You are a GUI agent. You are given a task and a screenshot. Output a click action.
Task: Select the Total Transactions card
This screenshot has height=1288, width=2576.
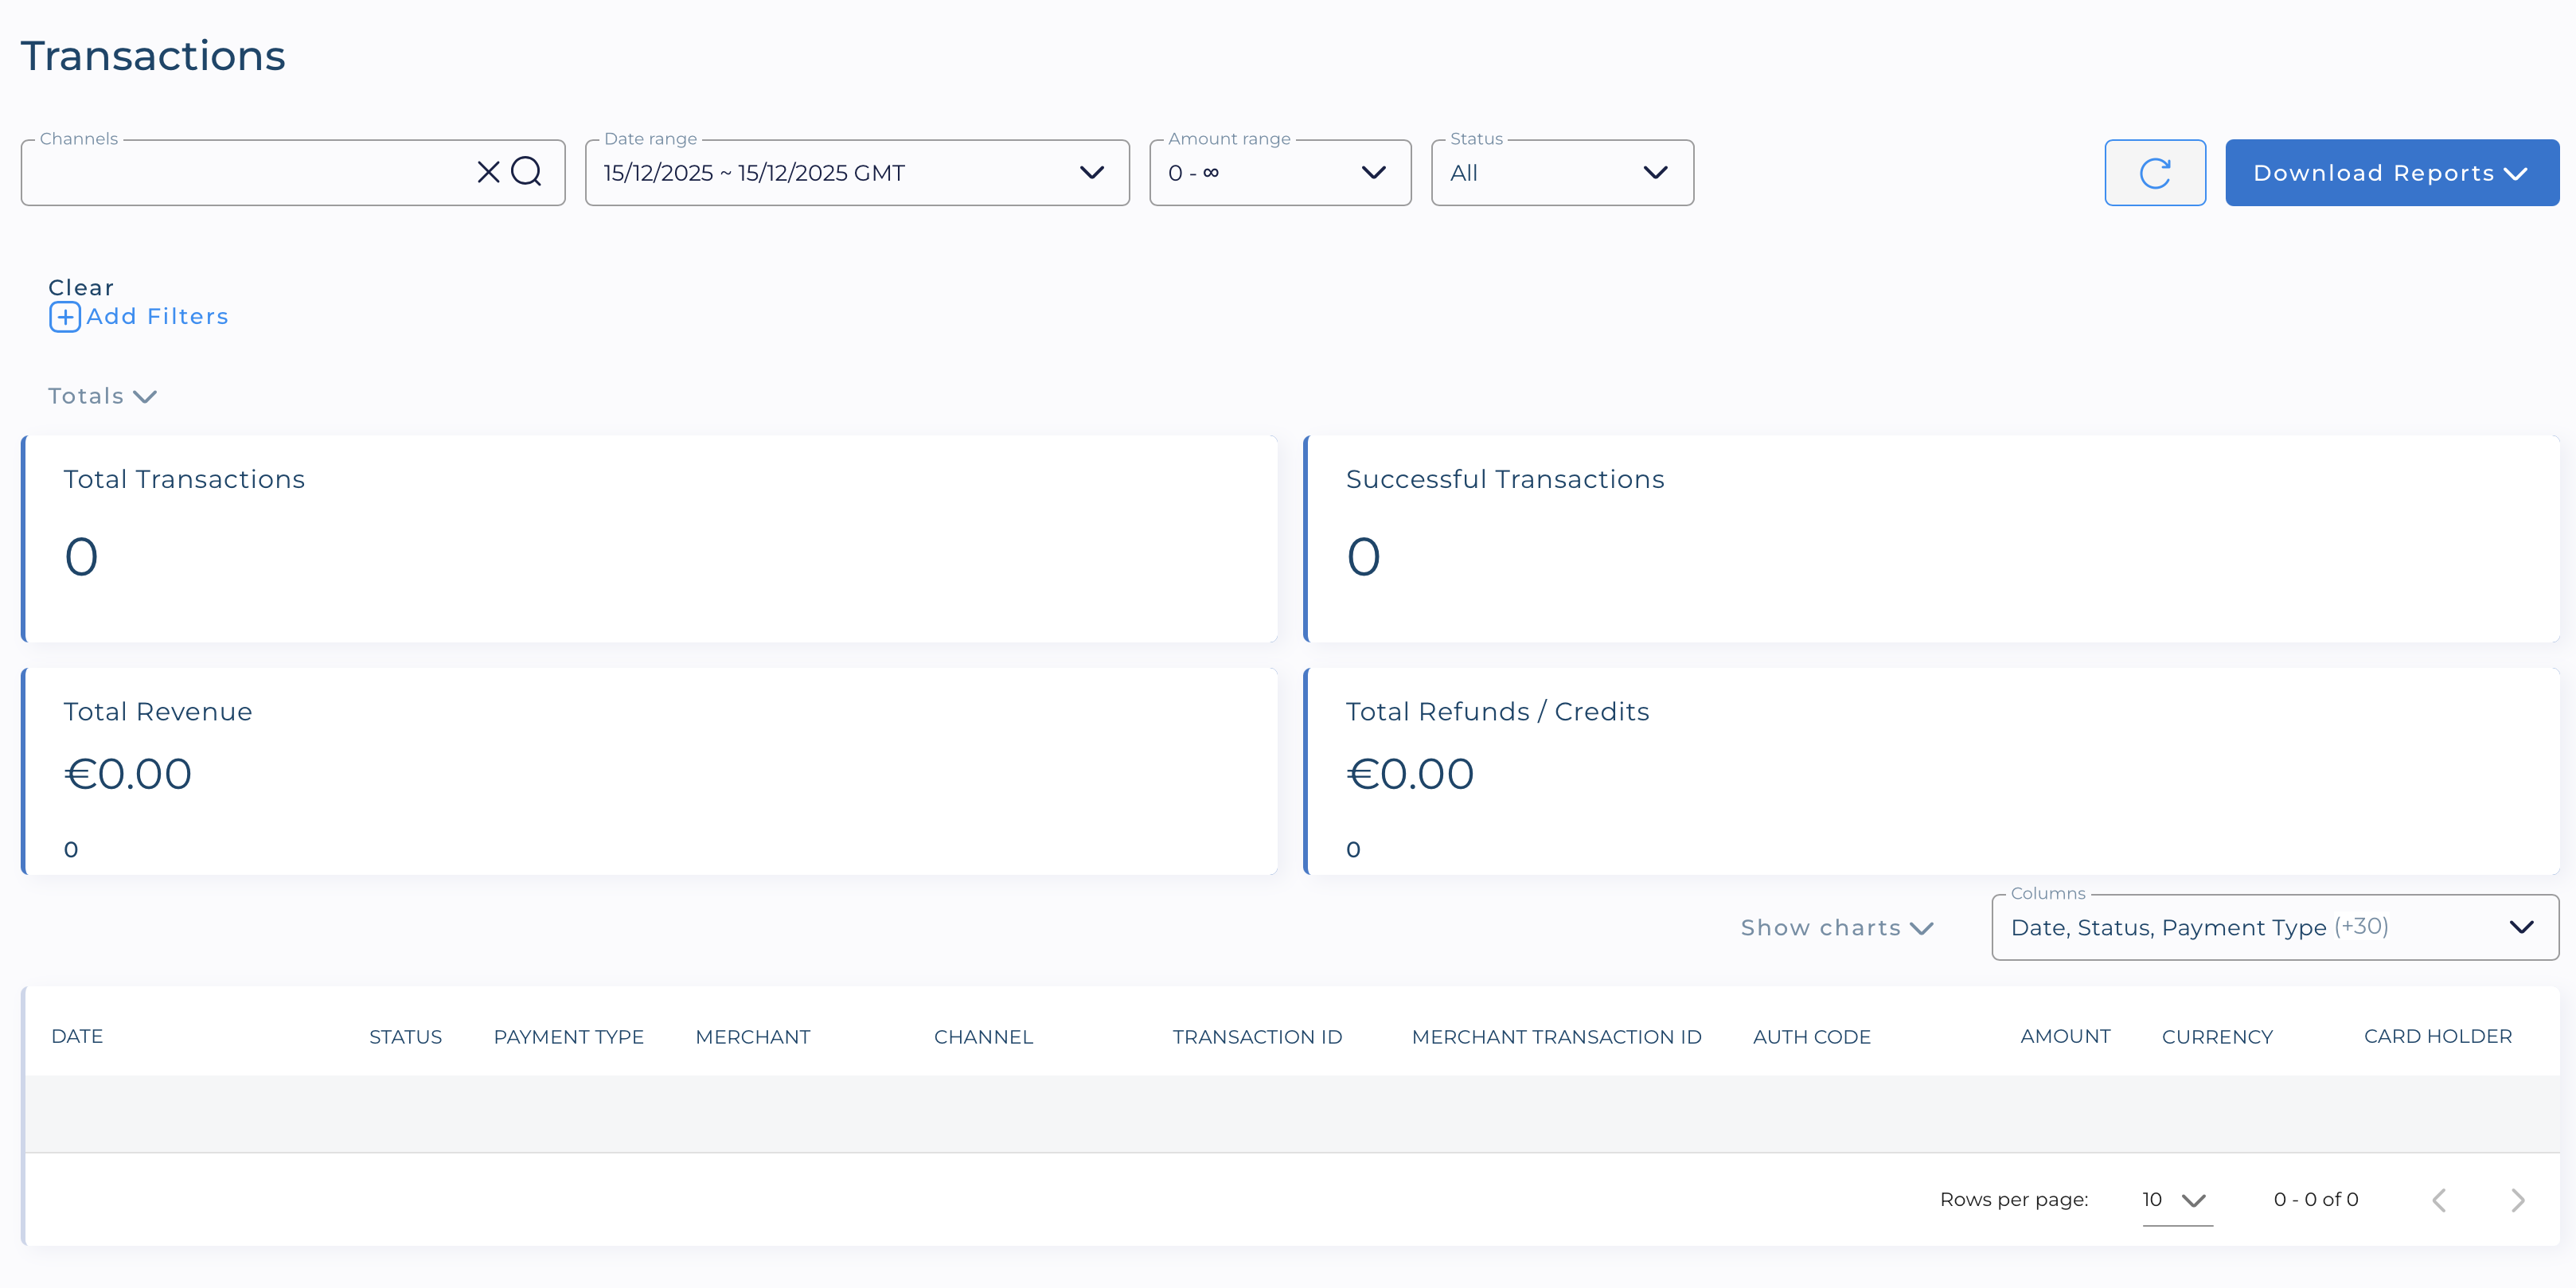coord(650,539)
